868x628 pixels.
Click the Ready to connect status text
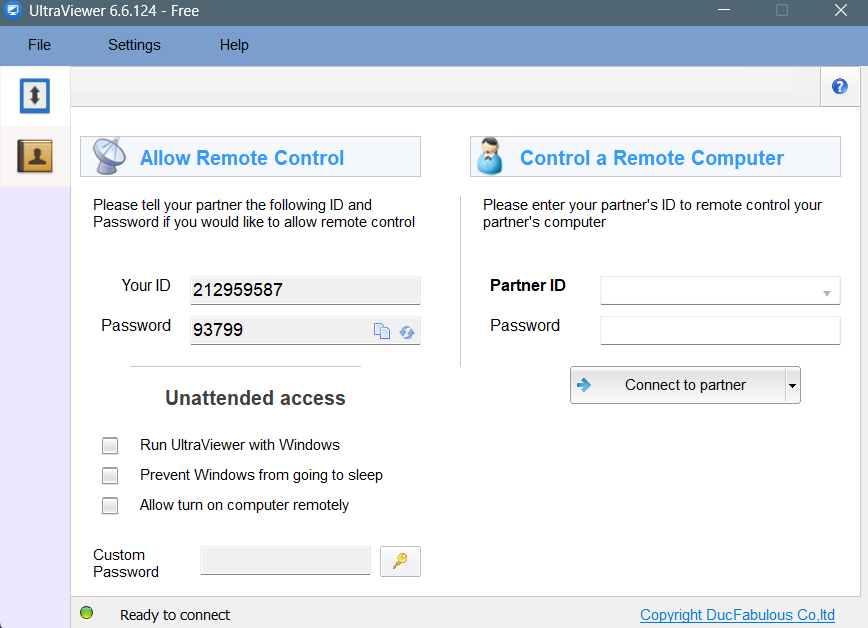(175, 615)
